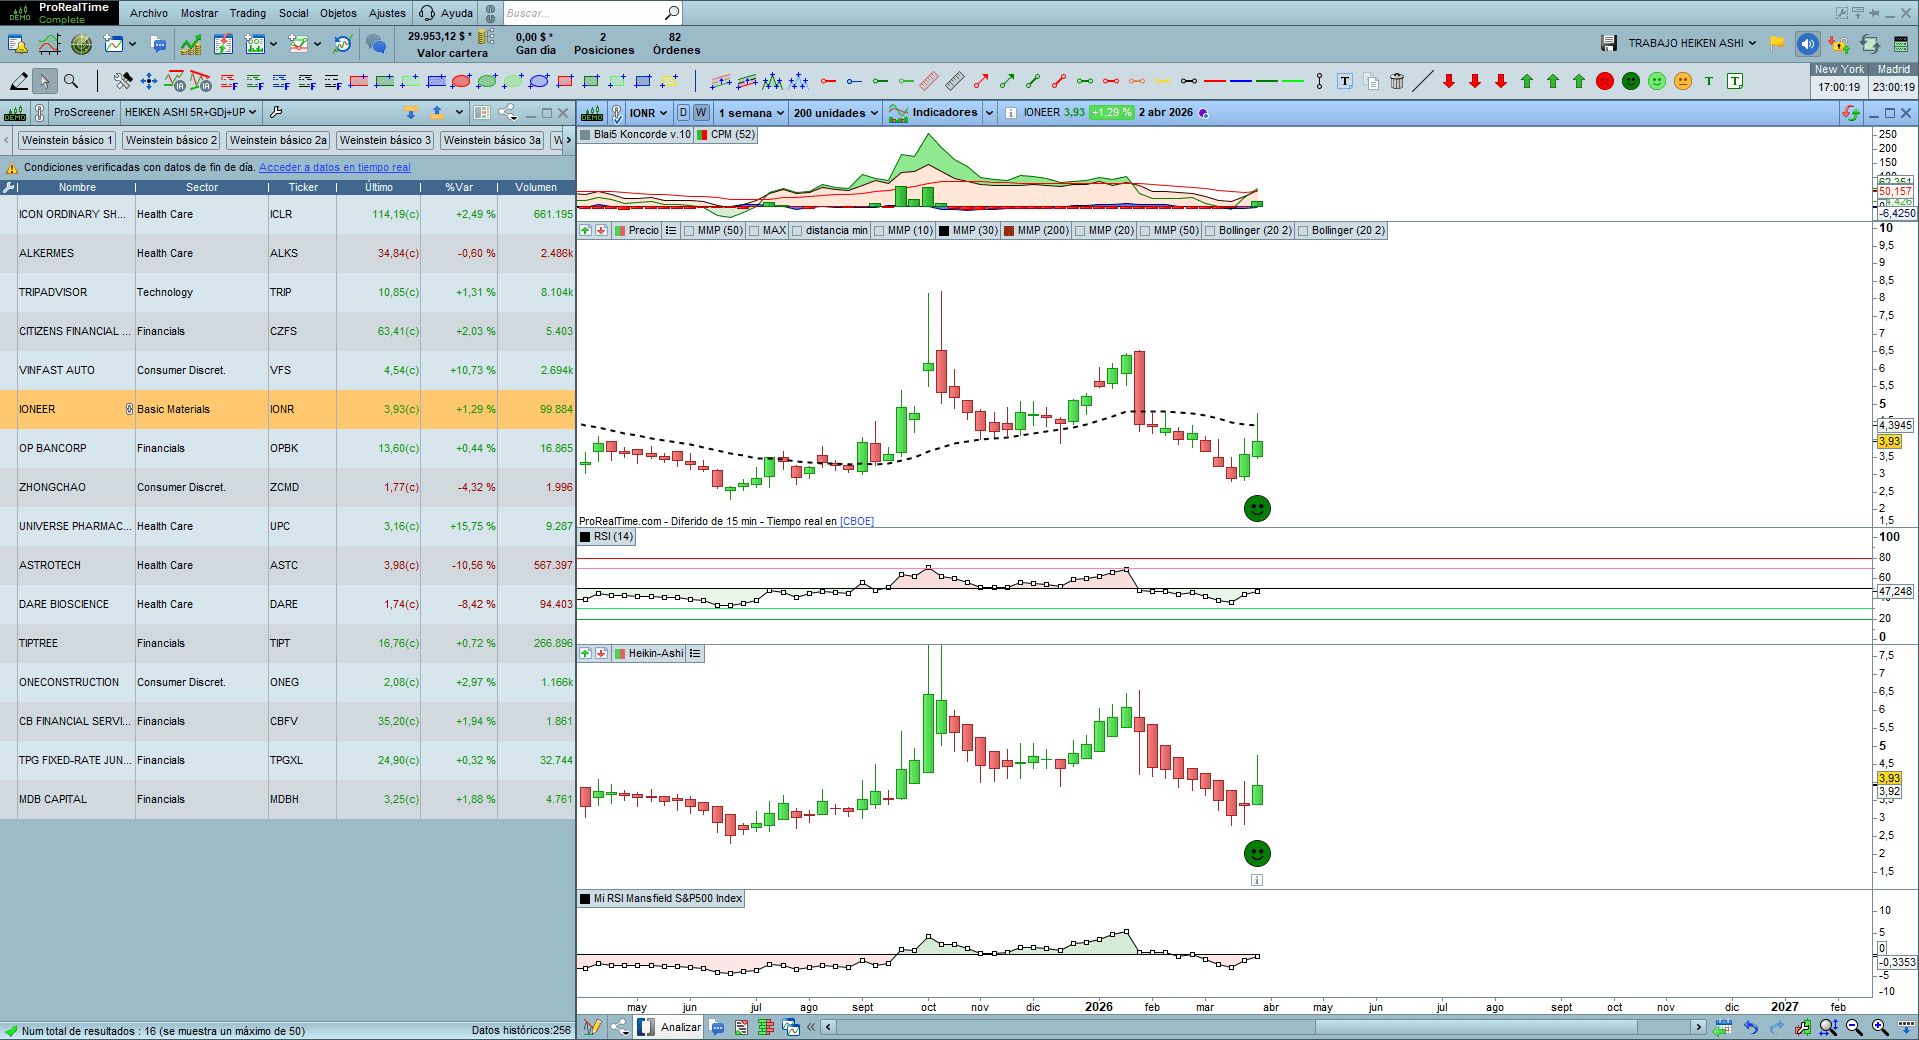Expand the new chart icon dropdown arrow

coord(132,44)
